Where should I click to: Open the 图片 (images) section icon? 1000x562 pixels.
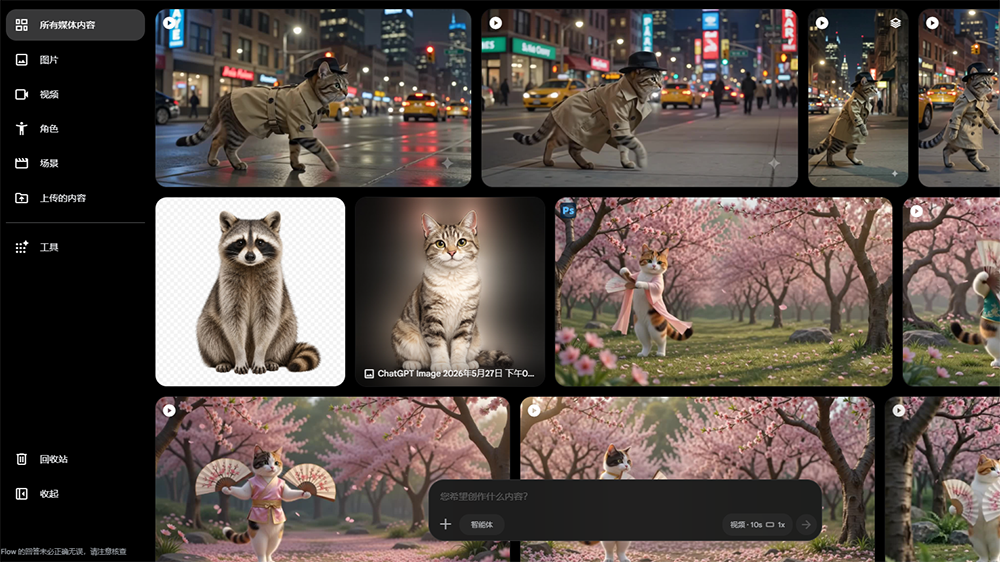[x=22, y=59]
